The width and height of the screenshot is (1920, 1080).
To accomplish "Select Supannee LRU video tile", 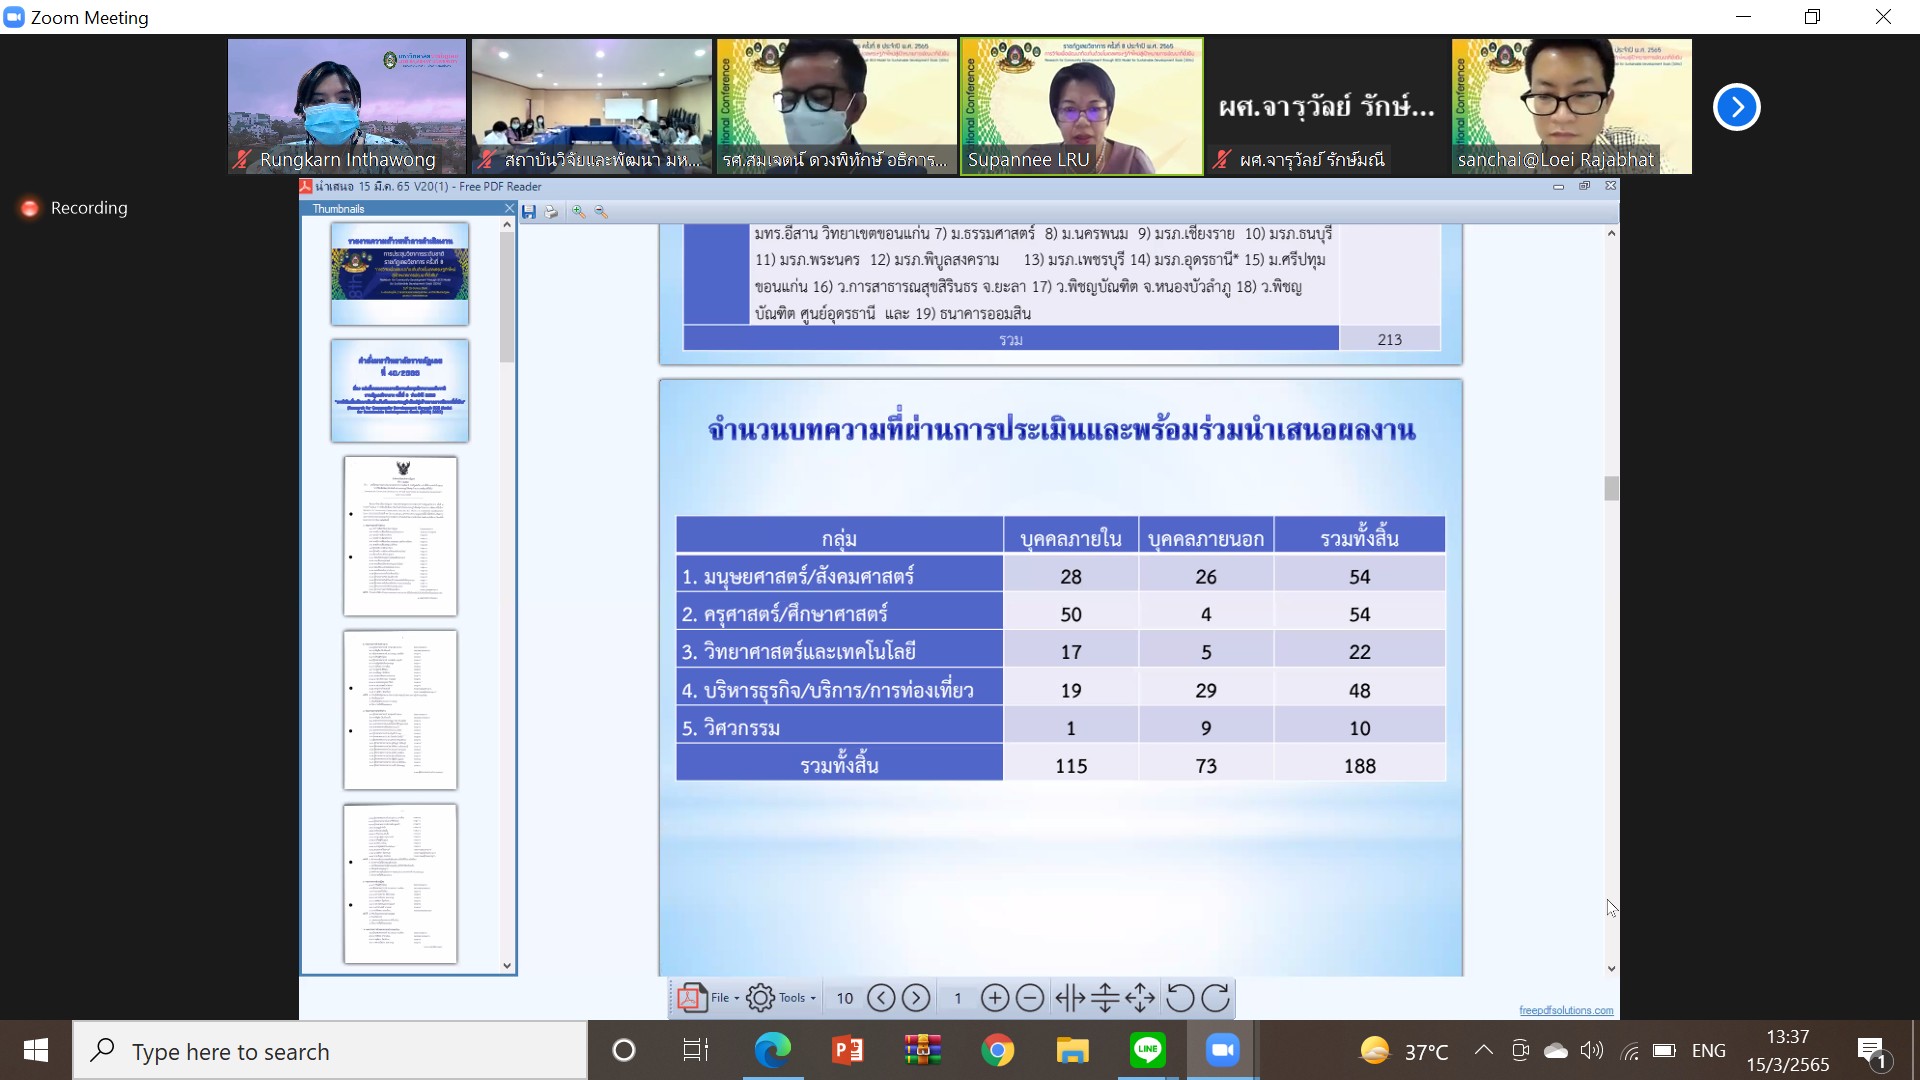I will (x=1081, y=107).
